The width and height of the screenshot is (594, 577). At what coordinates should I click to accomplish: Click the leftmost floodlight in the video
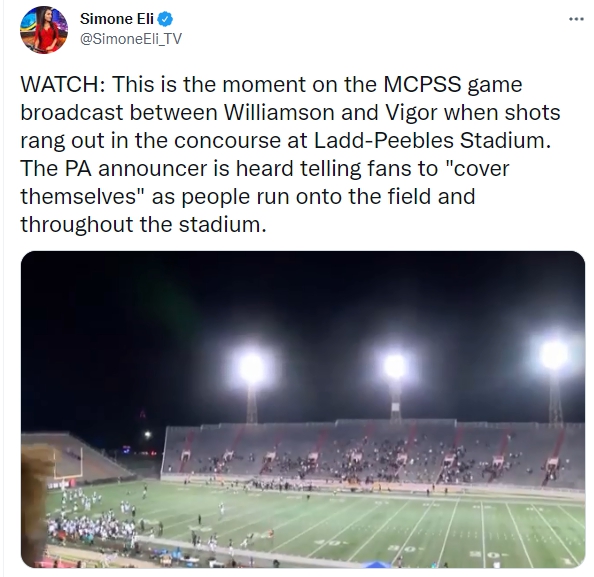point(251,368)
